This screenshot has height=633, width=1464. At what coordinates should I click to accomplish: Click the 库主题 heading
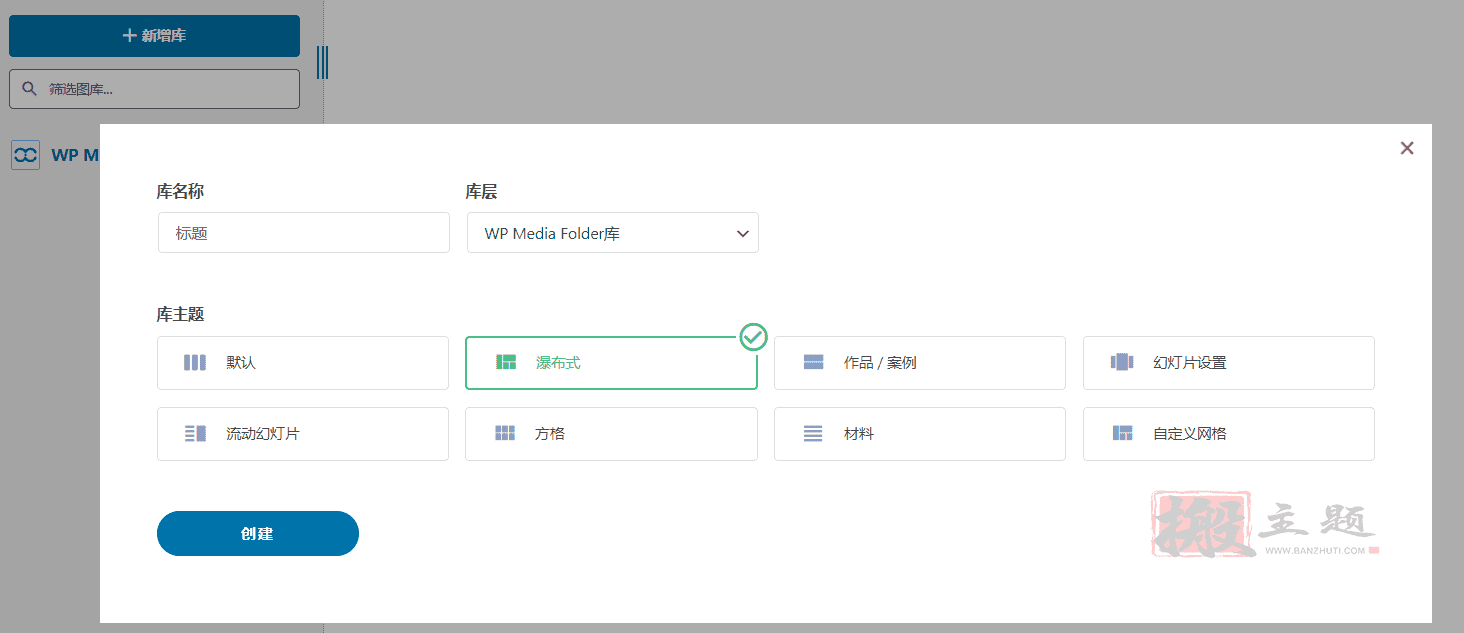click(x=180, y=314)
